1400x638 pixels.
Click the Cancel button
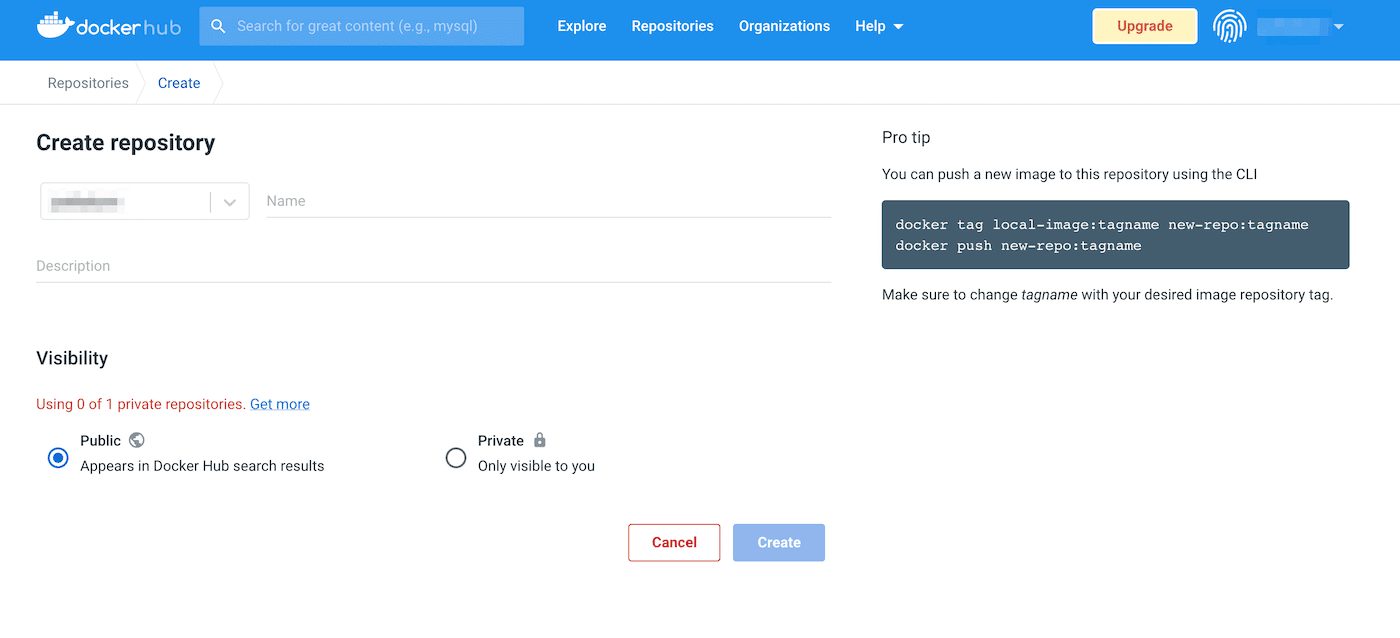click(x=673, y=542)
